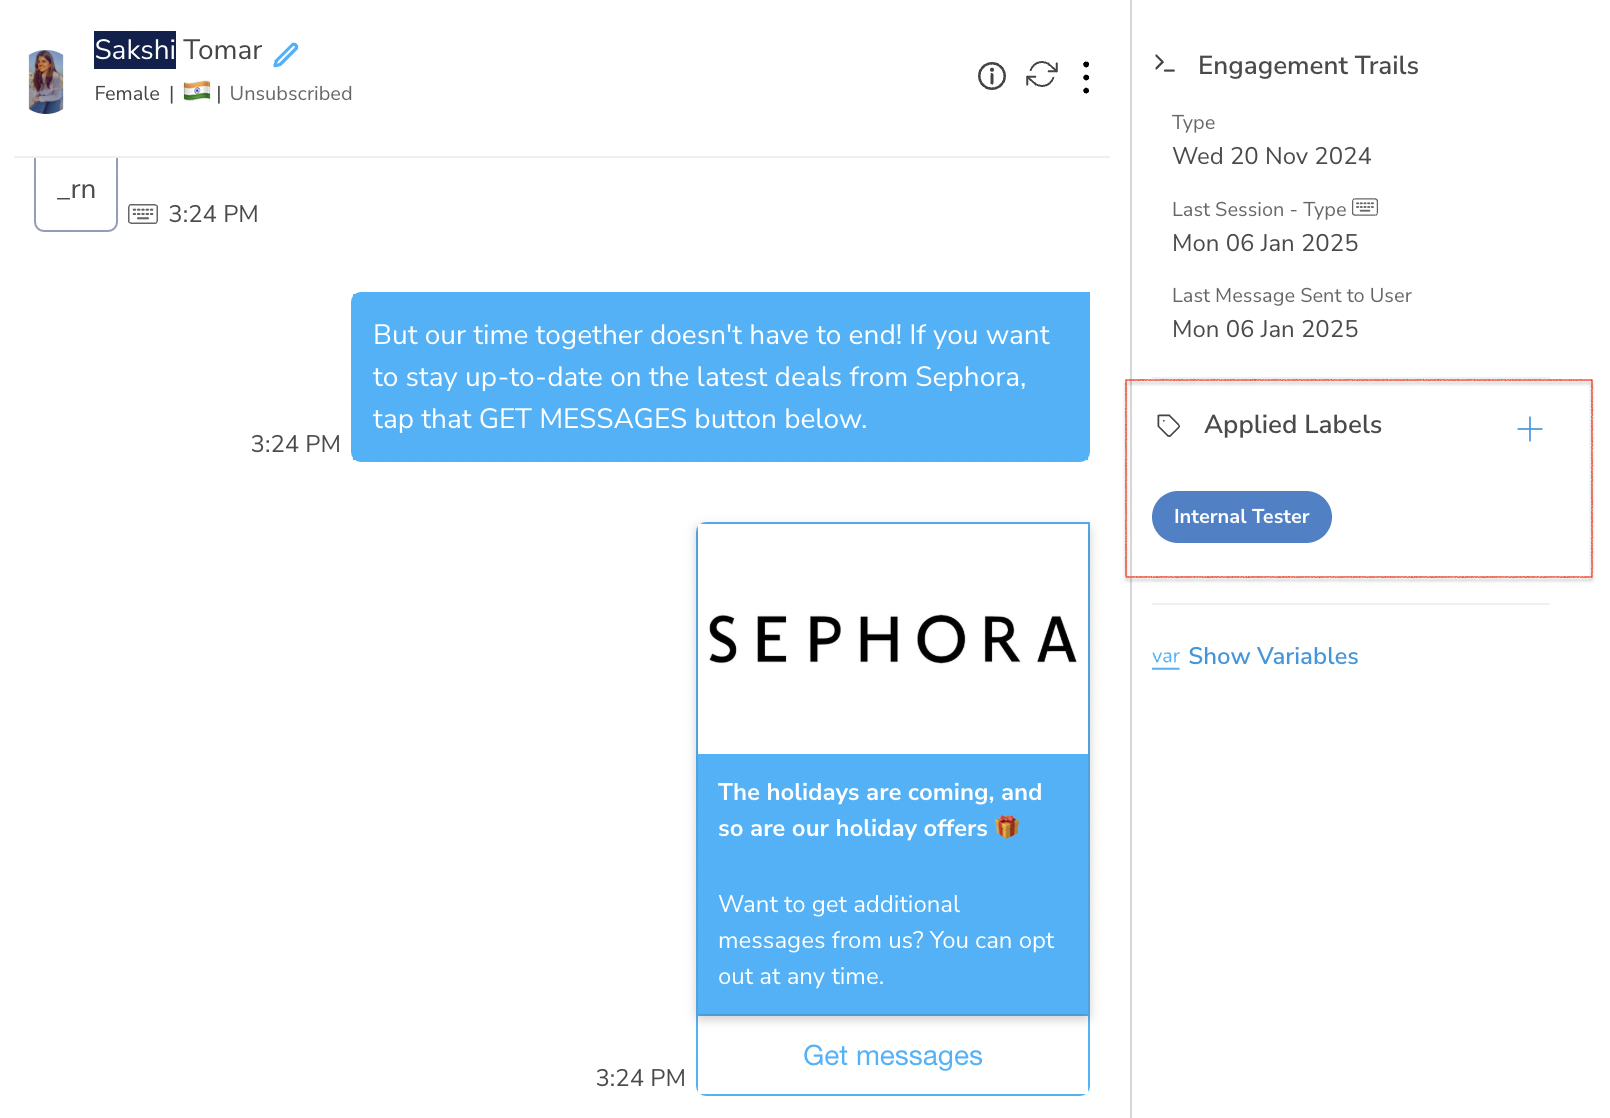Click the highlighted name Sakshi
1610x1118 pixels.
pos(135,50)
